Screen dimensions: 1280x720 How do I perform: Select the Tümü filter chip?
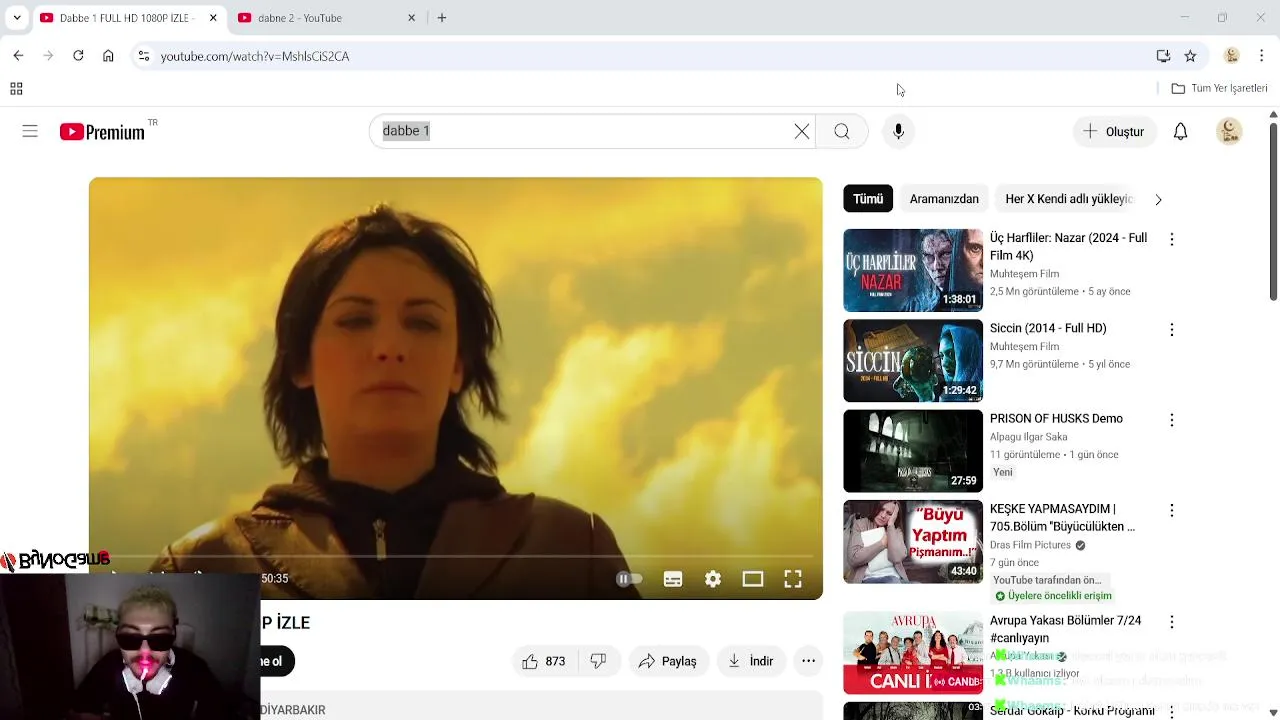point(868,199)
